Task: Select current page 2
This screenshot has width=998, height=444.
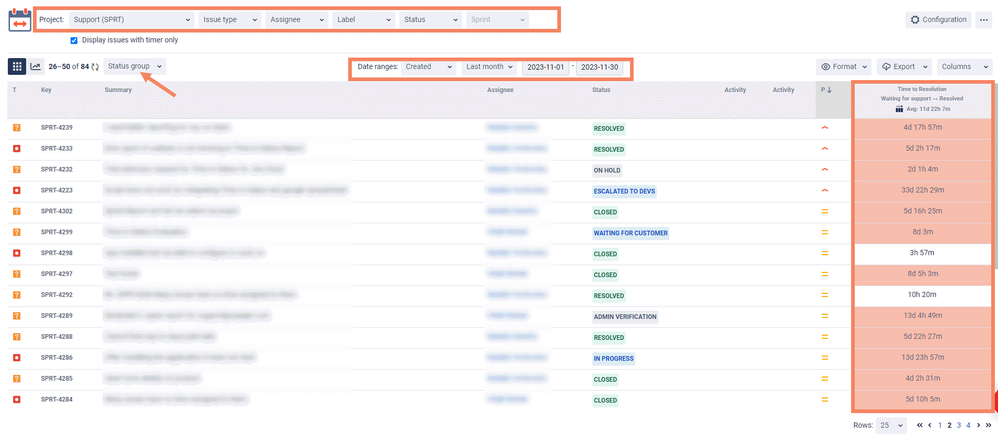Action: coord(949,425)
